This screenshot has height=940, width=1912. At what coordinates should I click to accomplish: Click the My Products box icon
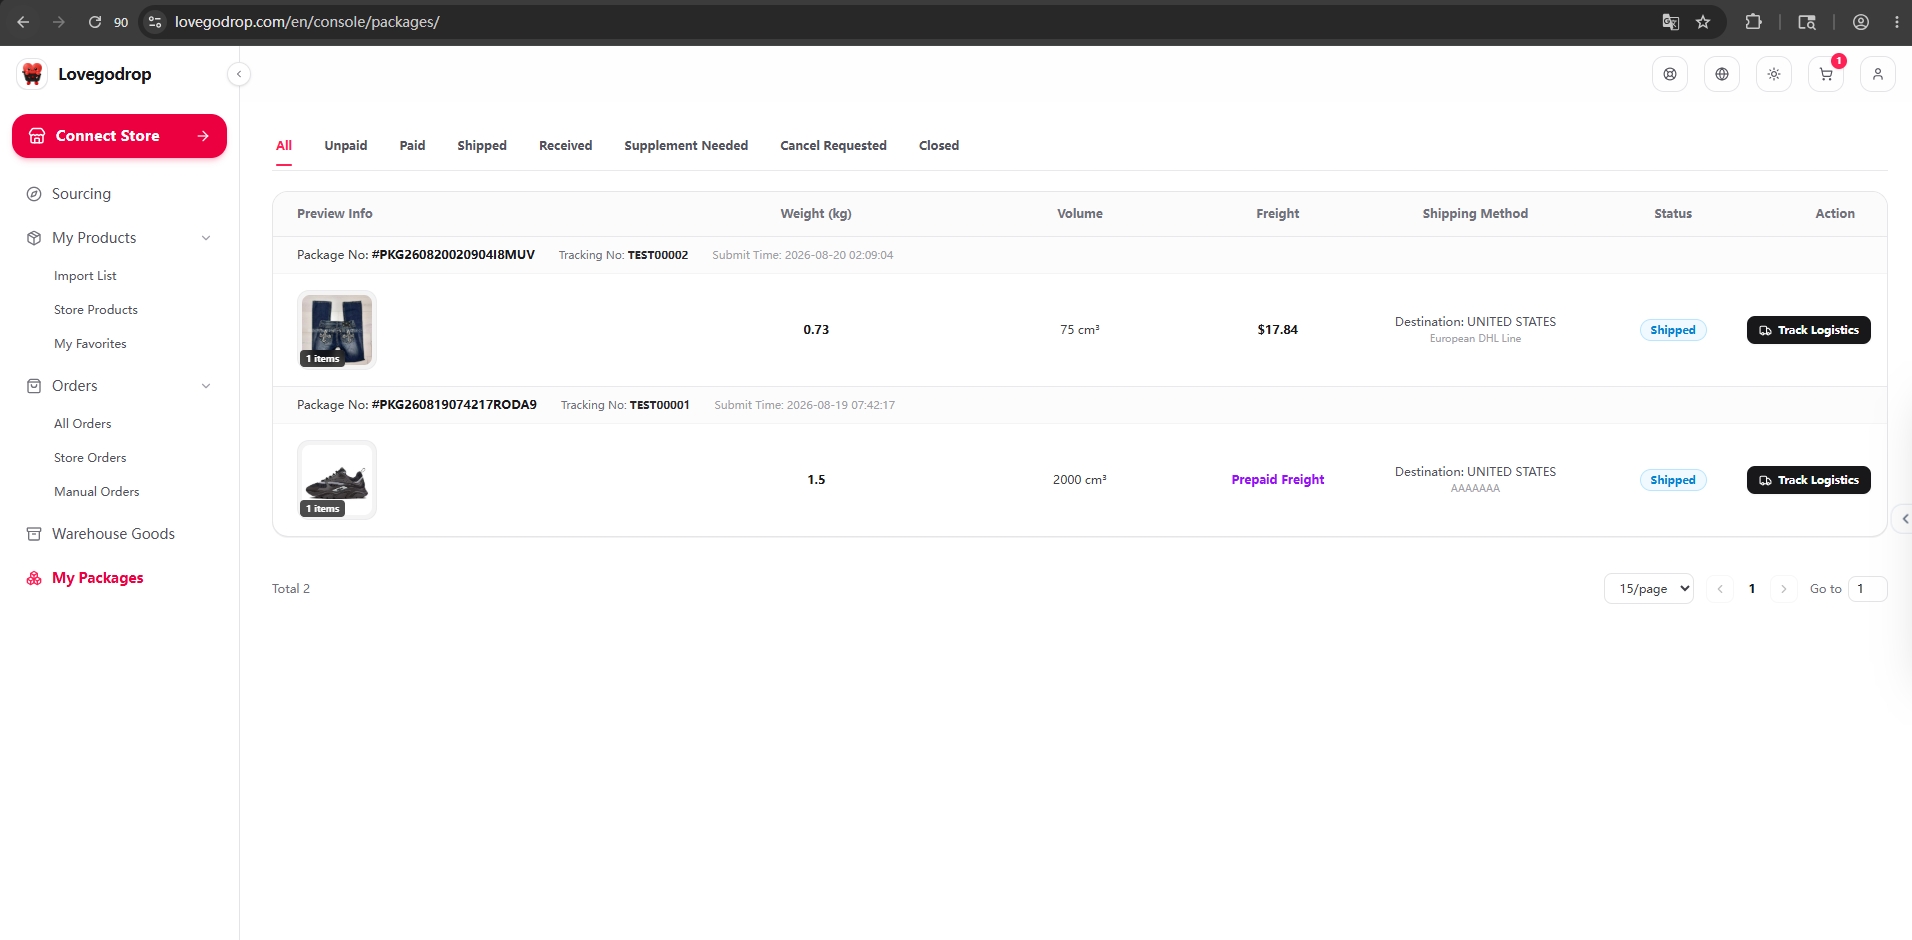34,238
